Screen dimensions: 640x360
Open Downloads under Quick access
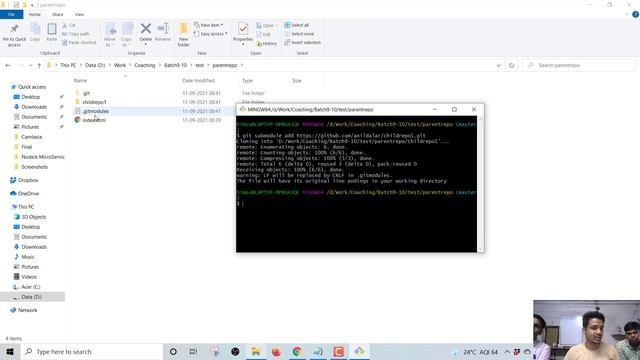coord(34,107)
